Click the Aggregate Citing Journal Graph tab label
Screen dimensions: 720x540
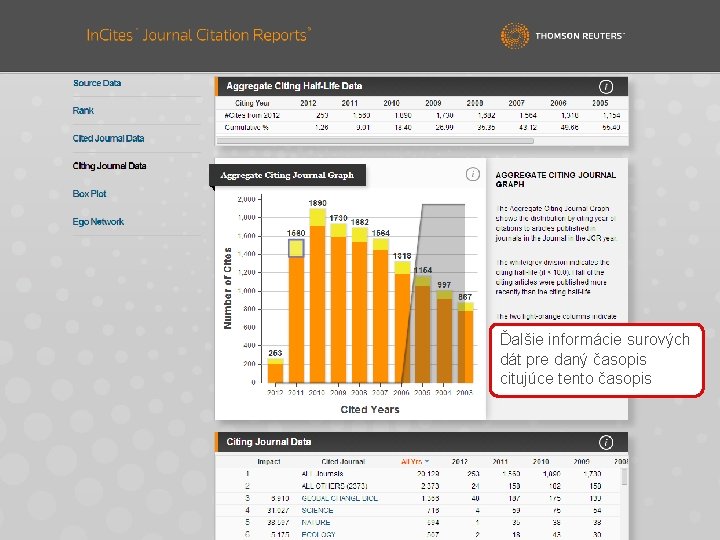pyautogui.click(x=287, y=175)
